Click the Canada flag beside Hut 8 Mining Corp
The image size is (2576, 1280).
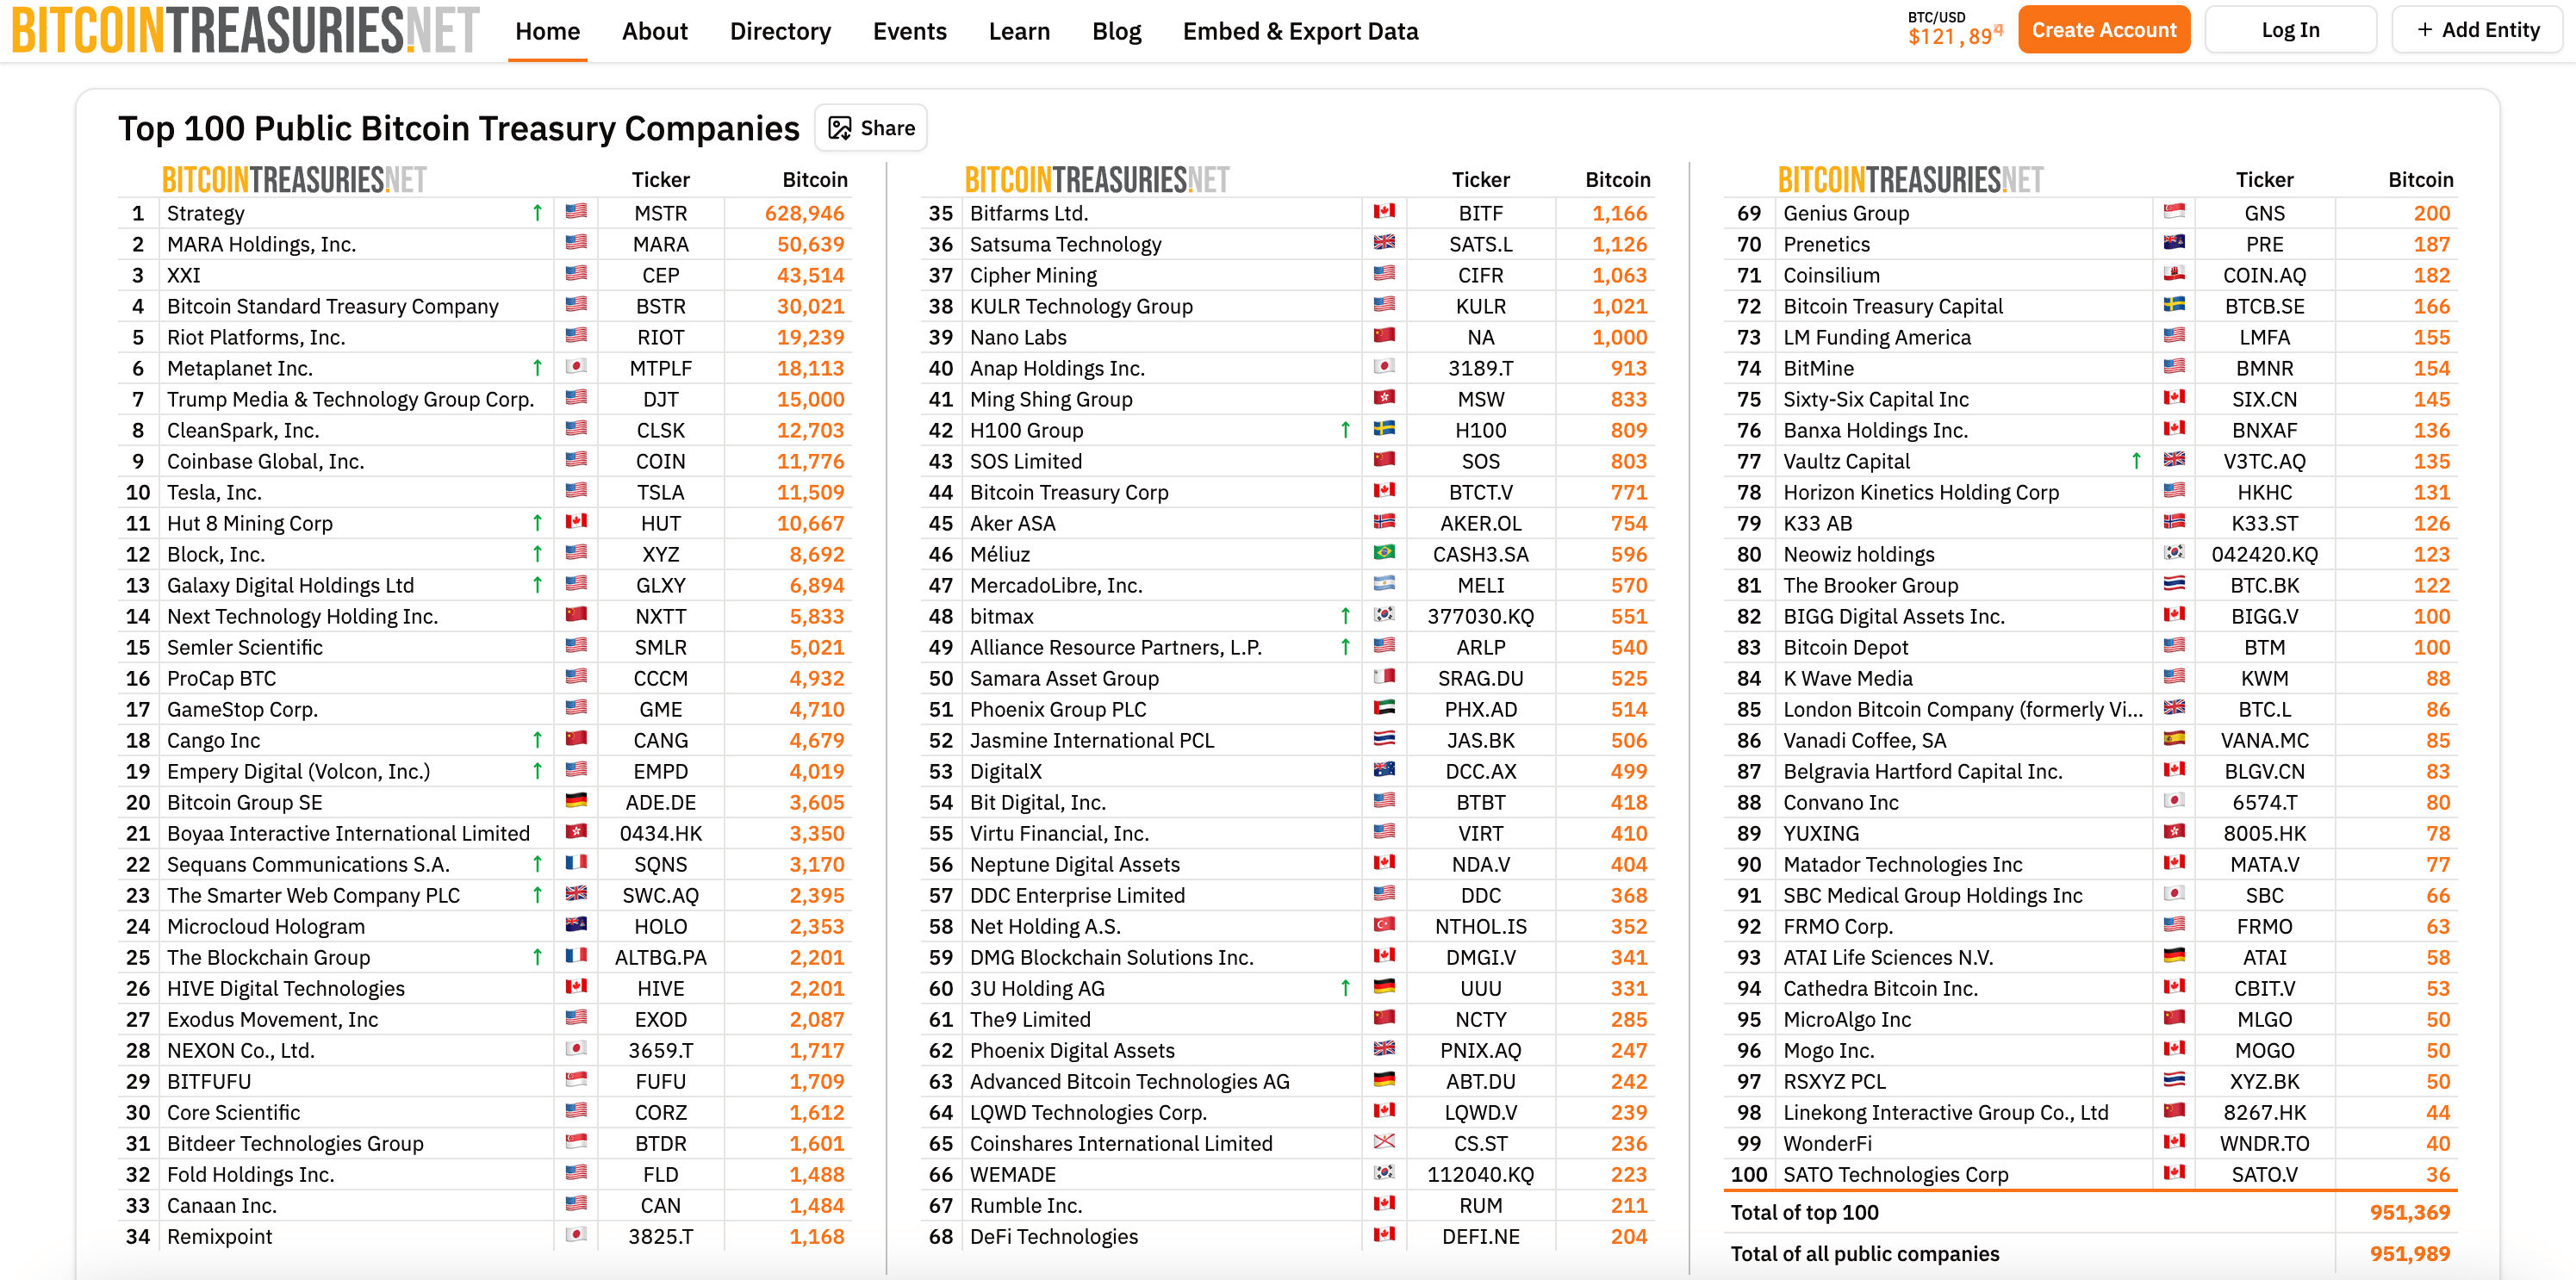coord(576,522)
